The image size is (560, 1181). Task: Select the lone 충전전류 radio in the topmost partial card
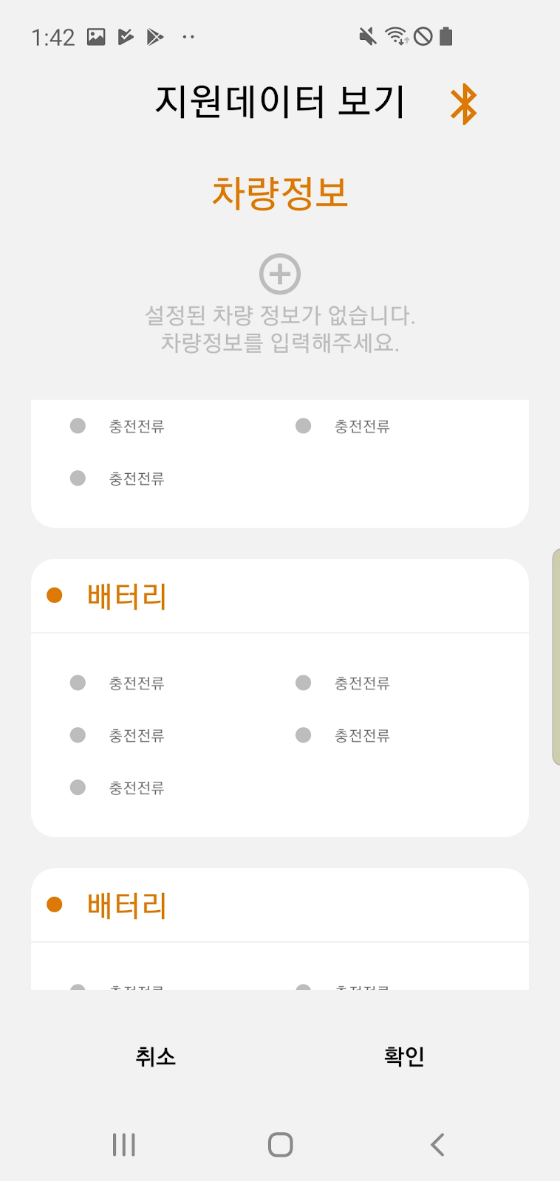[78, 478]
